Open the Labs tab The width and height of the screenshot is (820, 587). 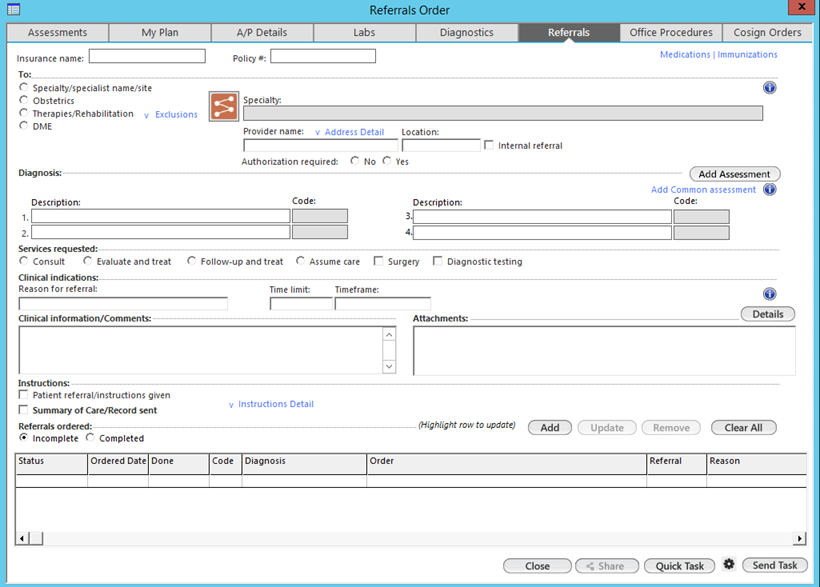pos(365,32)
